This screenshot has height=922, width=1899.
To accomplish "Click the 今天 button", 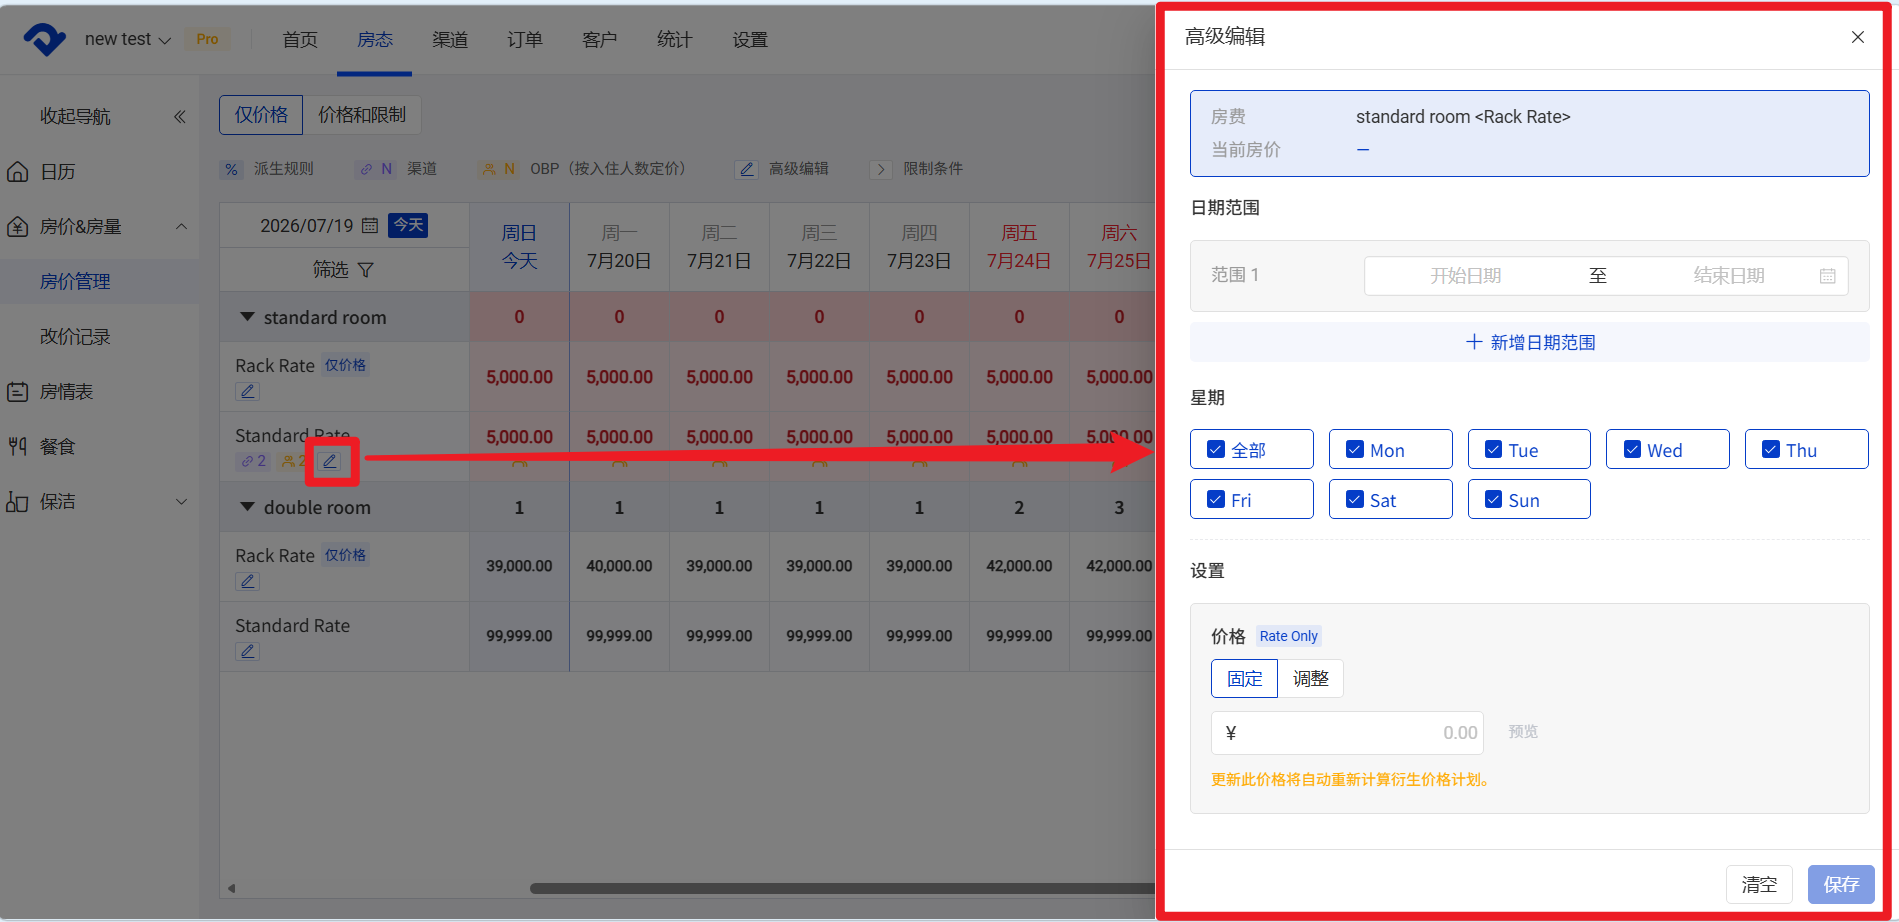I will tap(408, 225).
